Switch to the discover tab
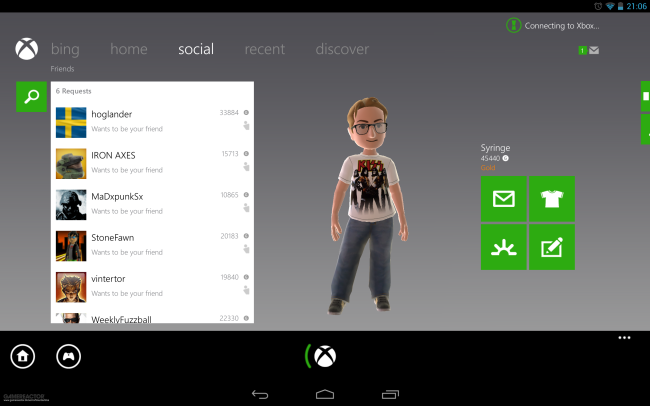Image resolution: width=650 pixels, height=406 pixels. click(342, 49)
